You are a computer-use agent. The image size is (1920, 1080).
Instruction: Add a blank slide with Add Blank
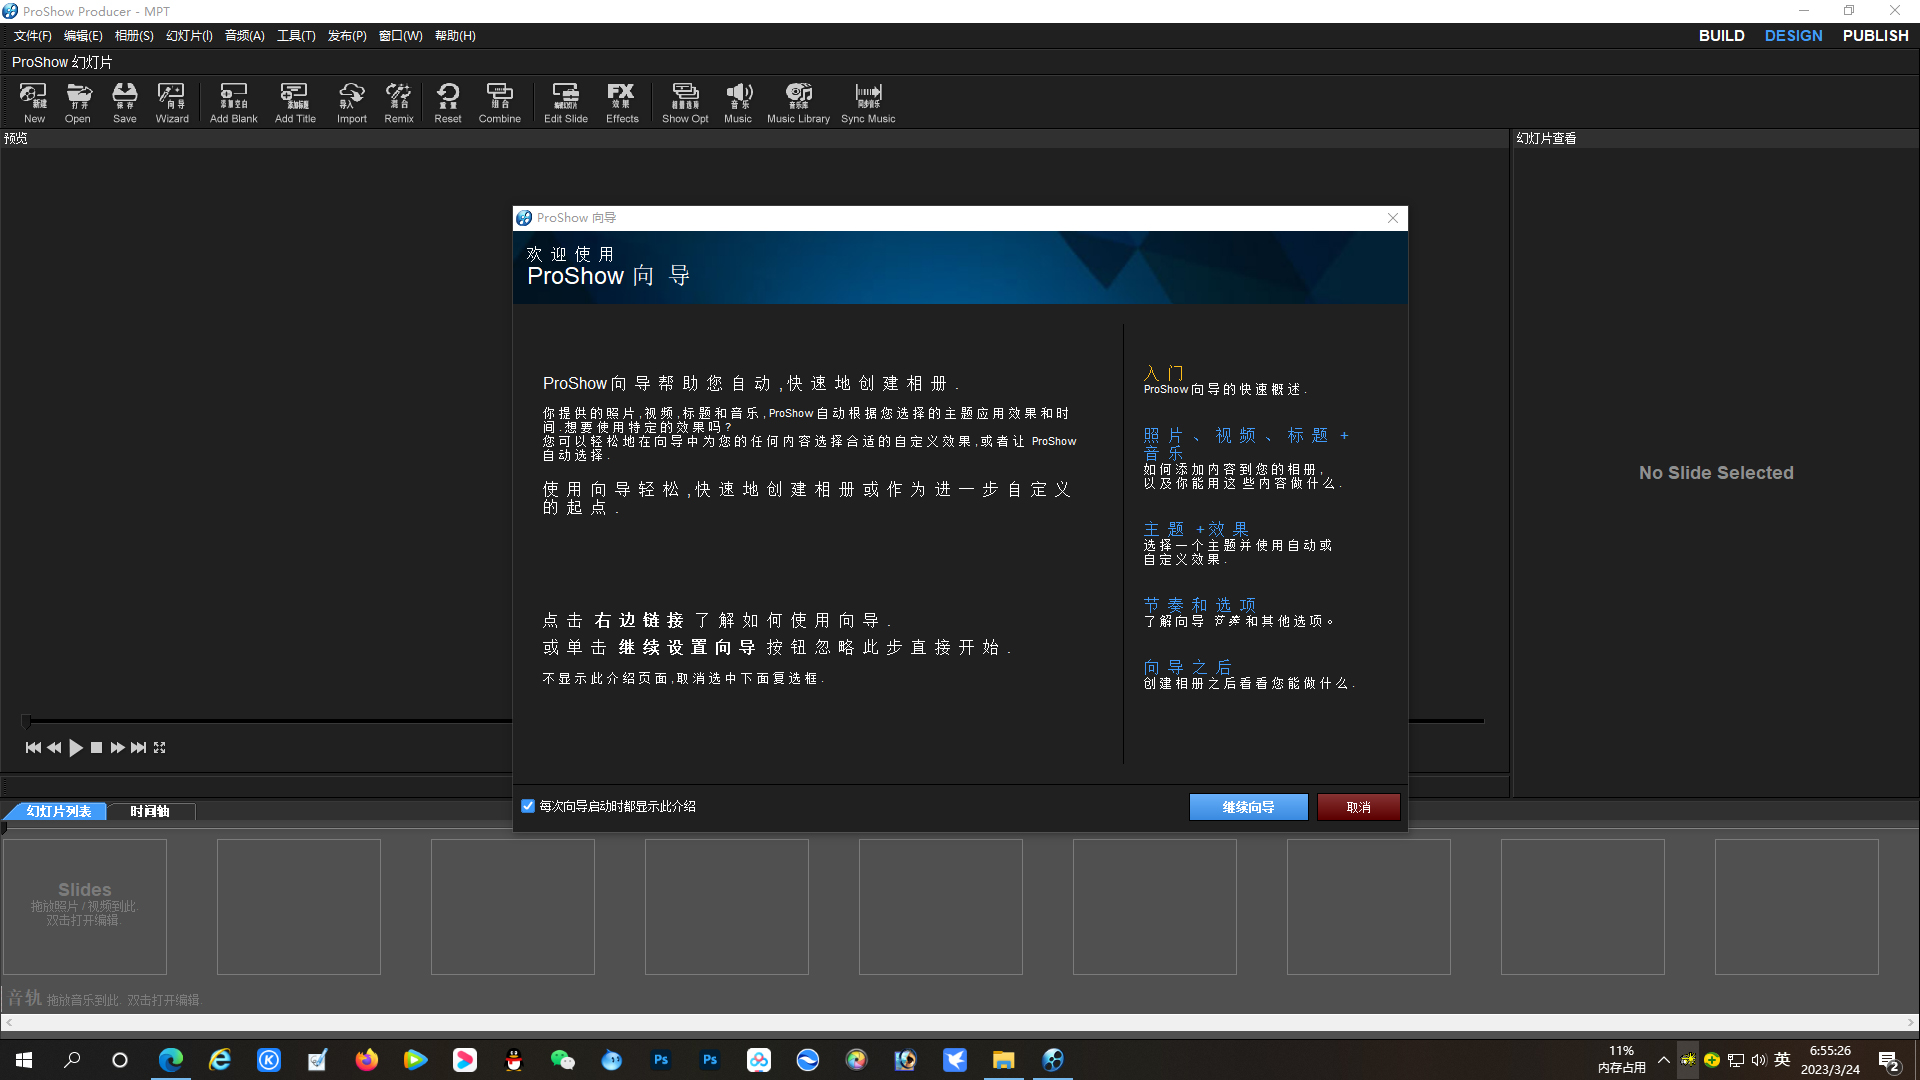coord(234,103)
